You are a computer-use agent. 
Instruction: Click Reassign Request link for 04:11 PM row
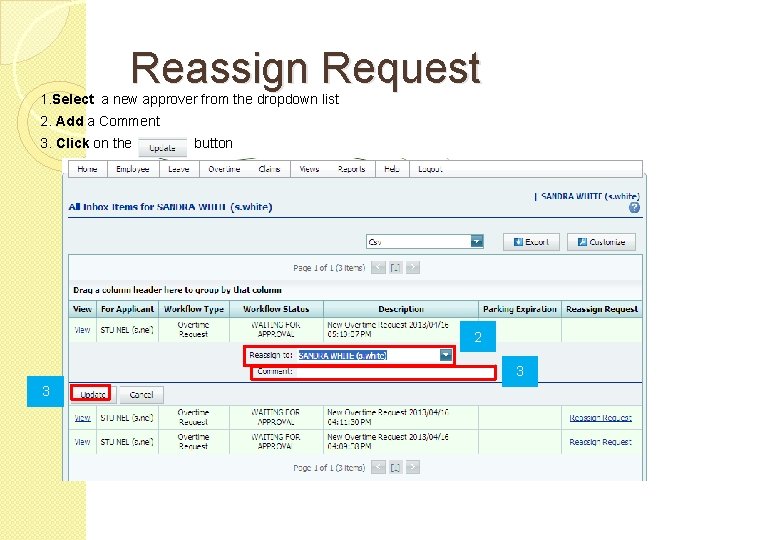pyautogui.click(x=600, y=418)
